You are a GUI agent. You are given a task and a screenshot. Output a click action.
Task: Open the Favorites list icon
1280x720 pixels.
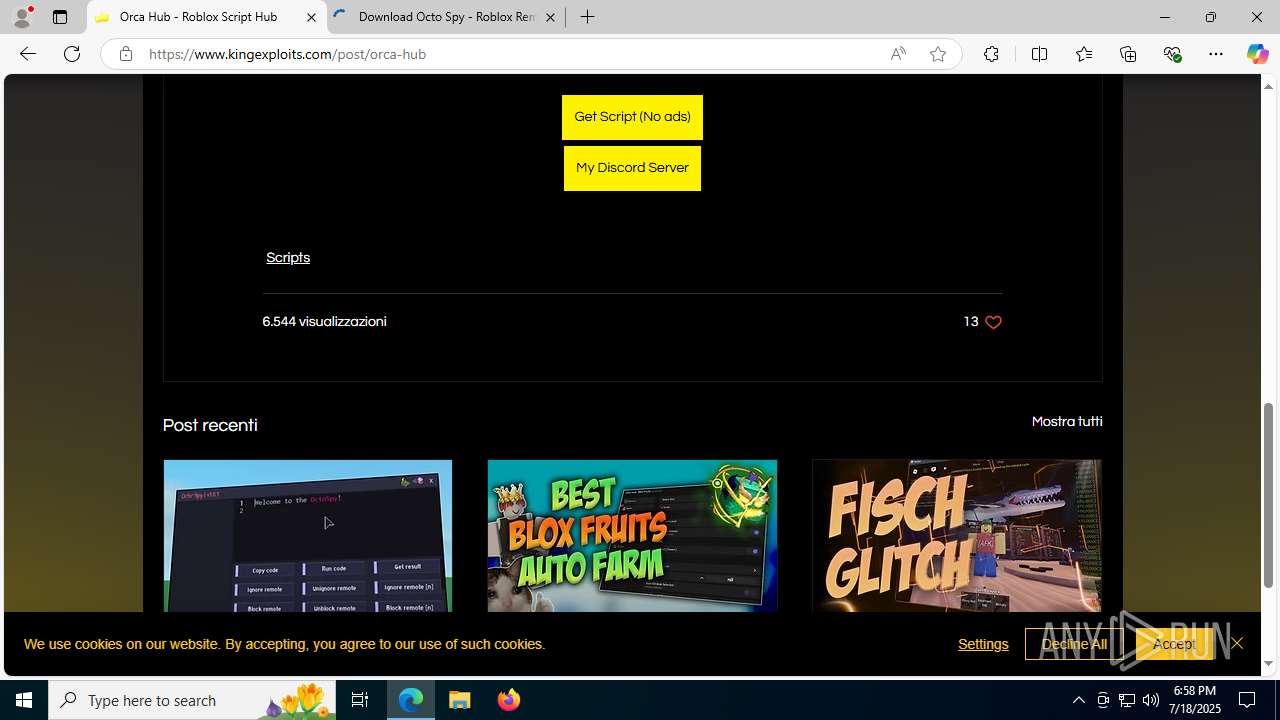pos(1084,54)
